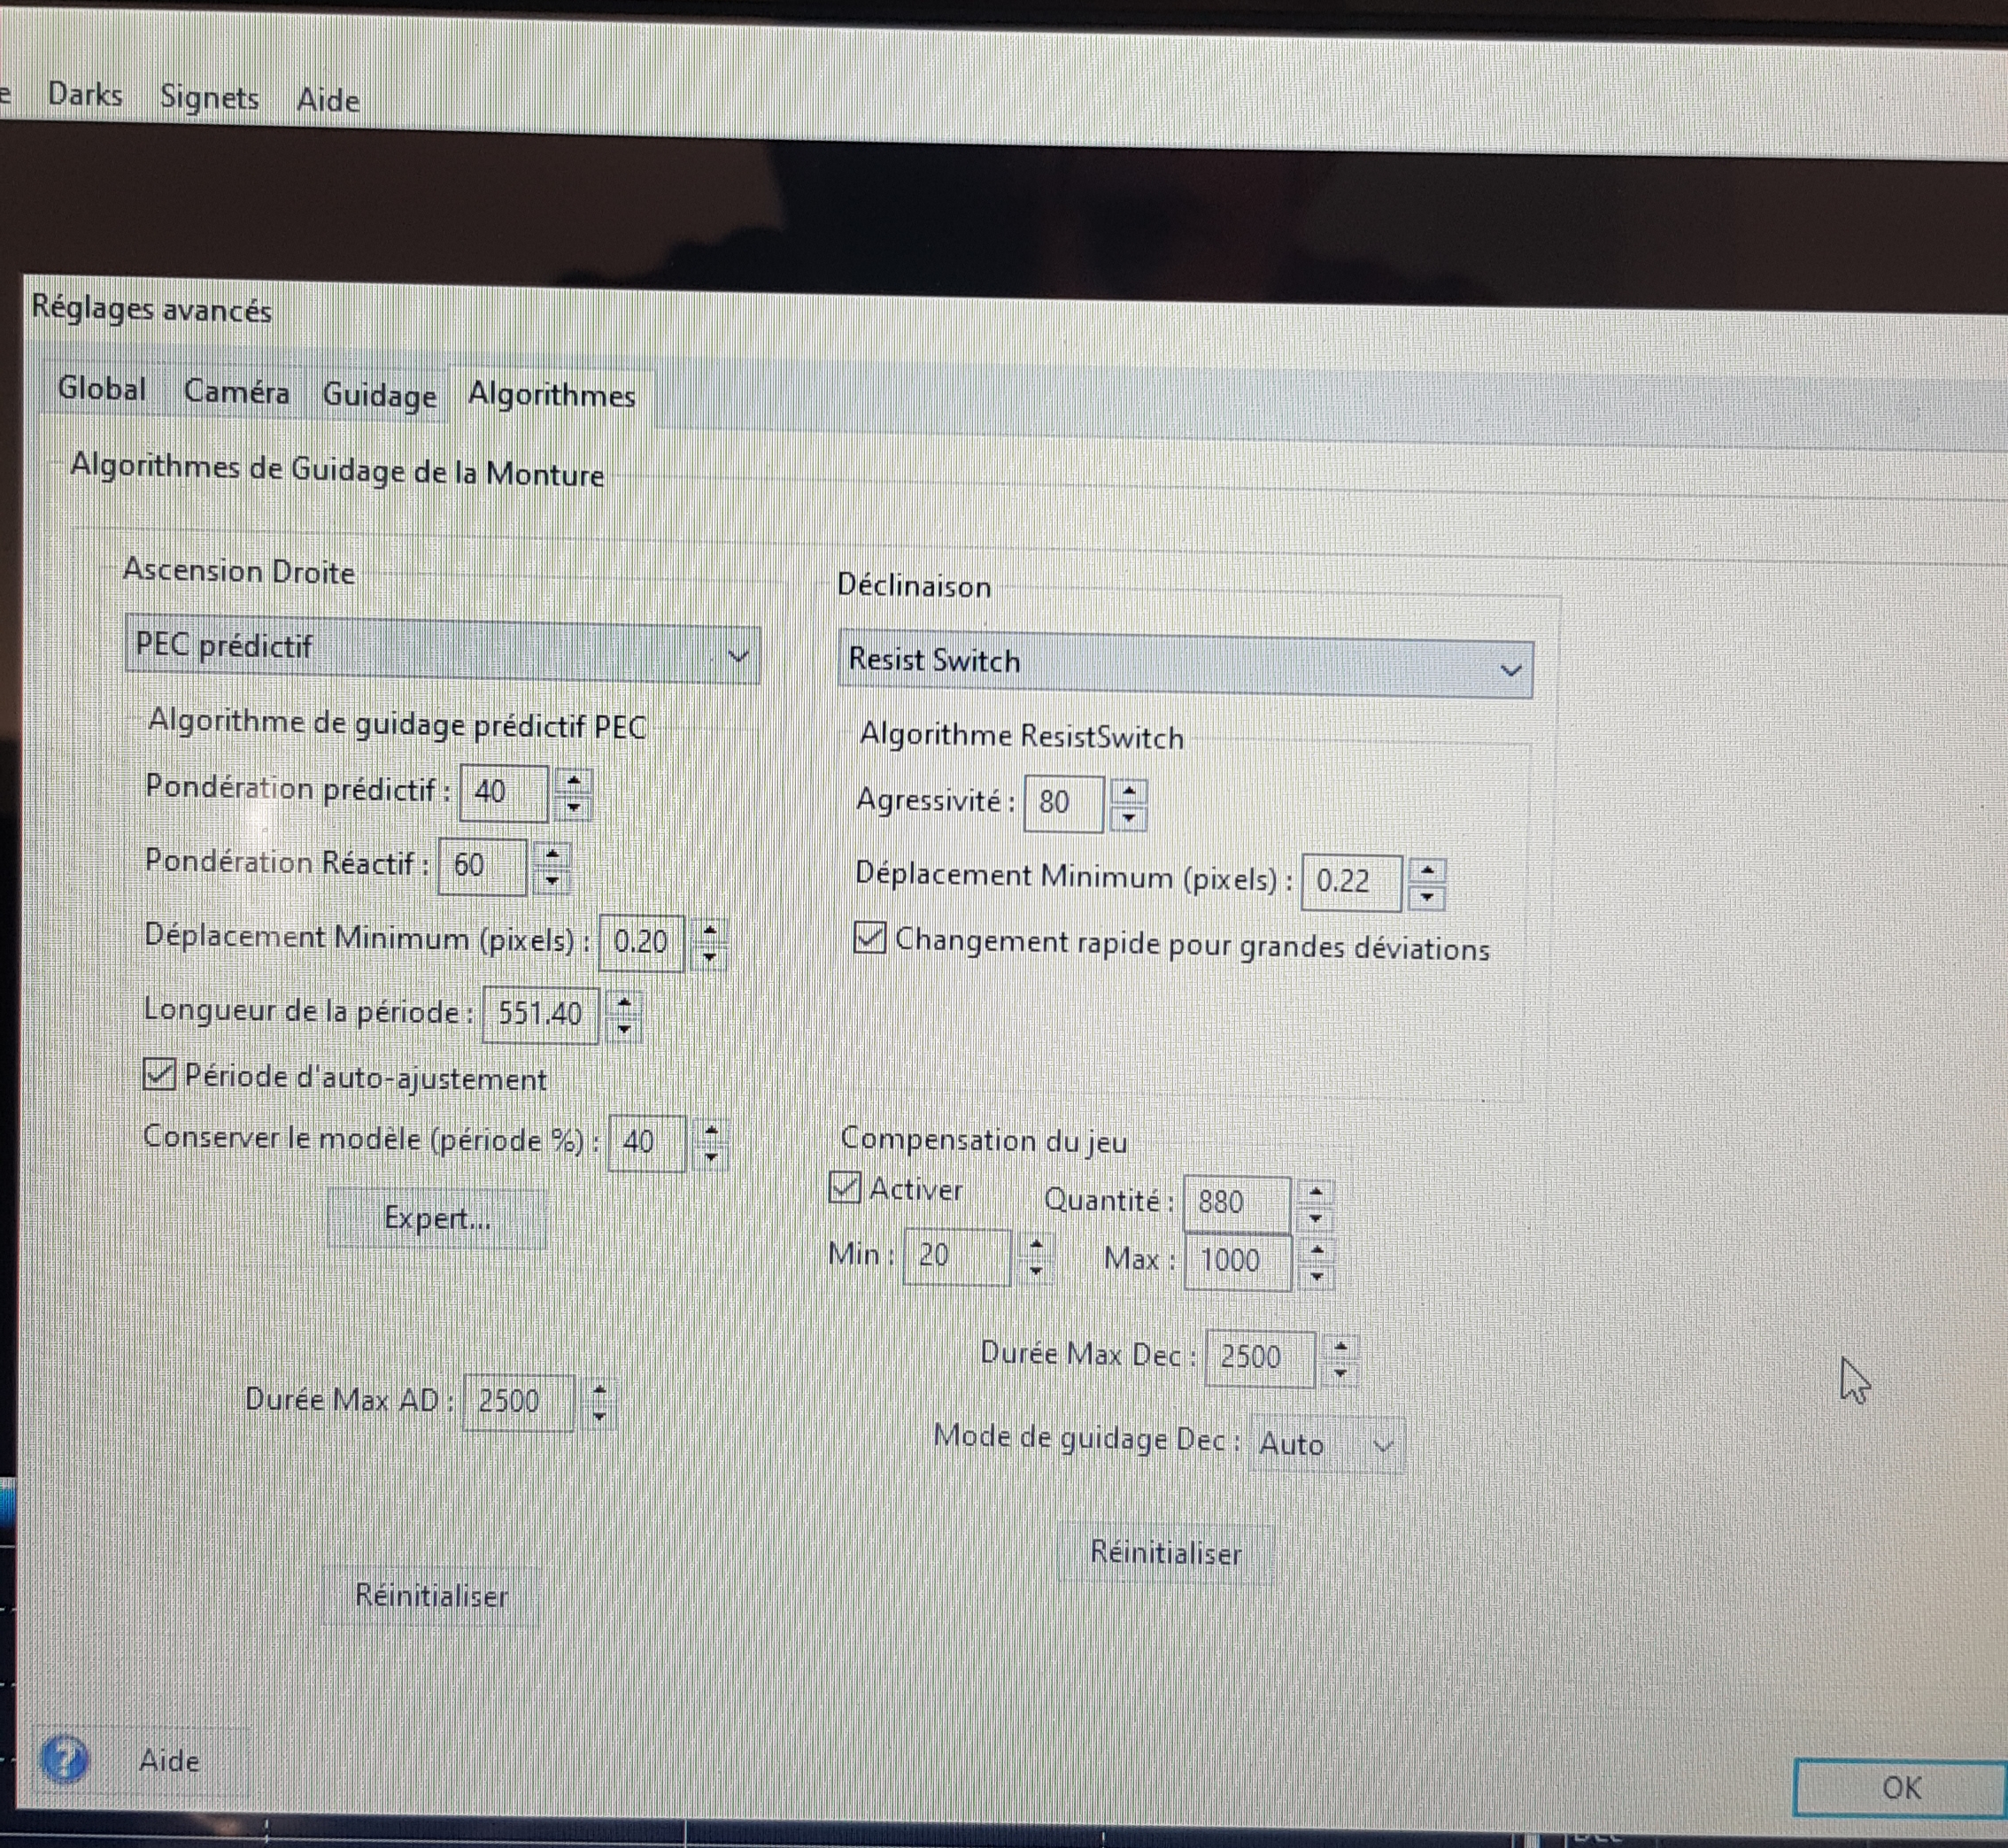Click the RA Déplacement Minimum input field
Viewport: 2008px width, 1848px height.
(x=641, y=941)
